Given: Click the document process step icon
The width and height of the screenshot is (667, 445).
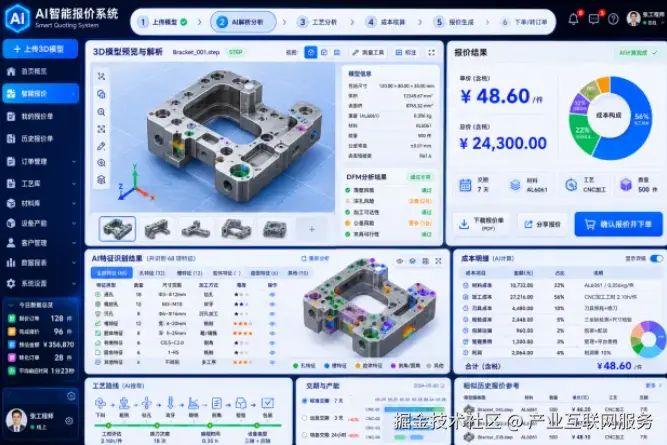Looking at the screenshot, I should point(217,403).
